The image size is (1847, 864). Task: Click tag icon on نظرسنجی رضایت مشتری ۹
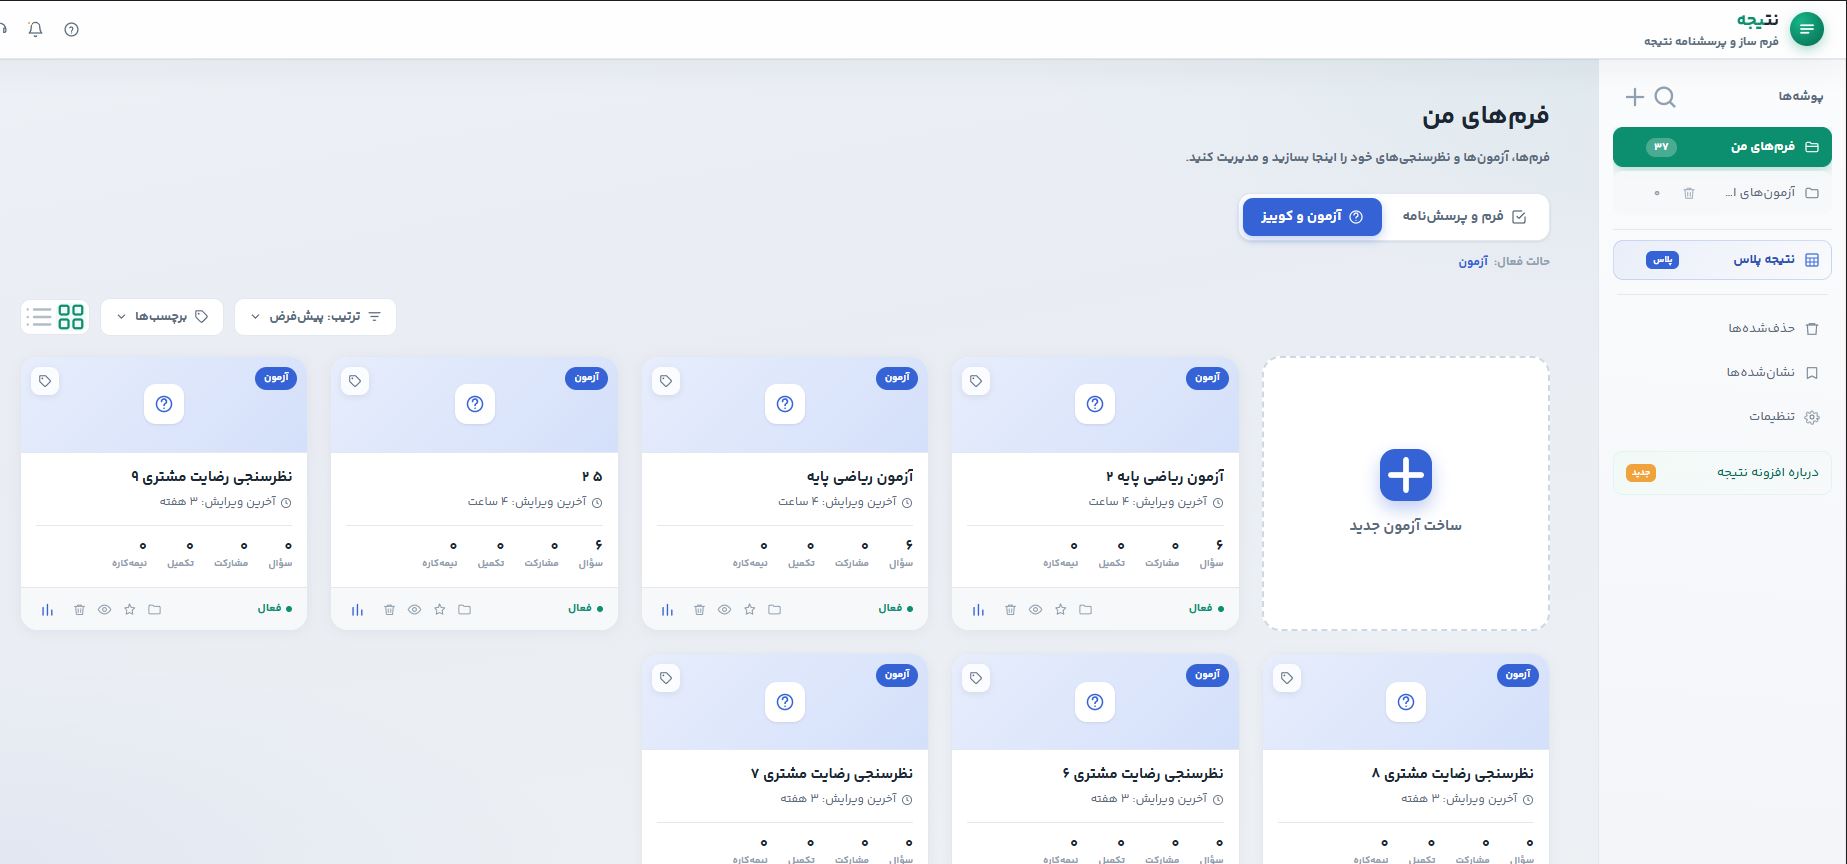pos(45,381)
